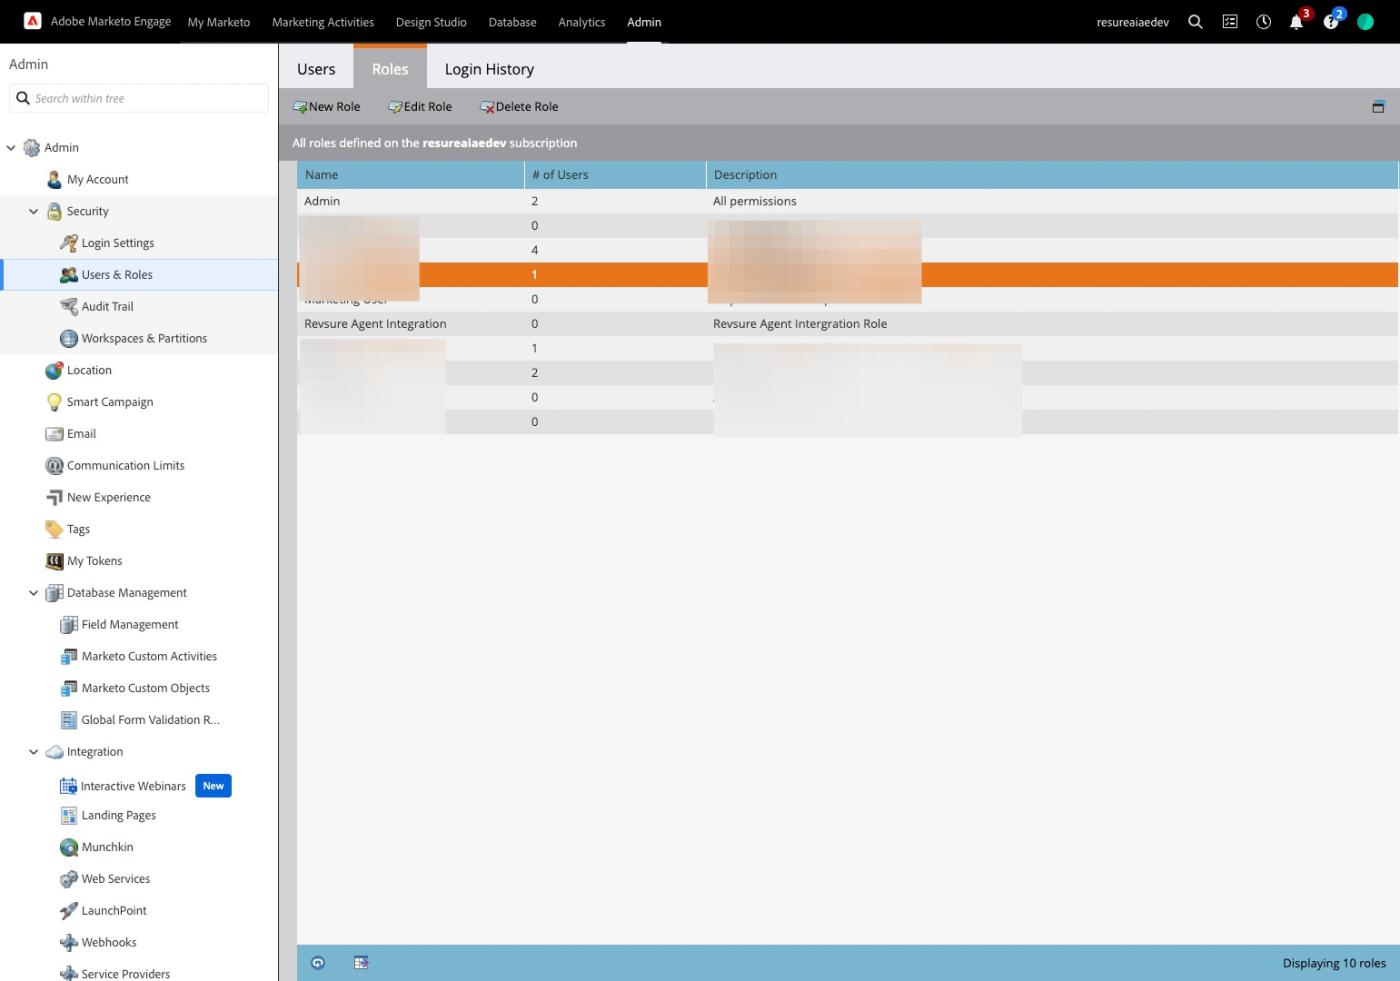Click the Edit Role button
This screenshot has width=1400, height=981.
tap(420, 107)
